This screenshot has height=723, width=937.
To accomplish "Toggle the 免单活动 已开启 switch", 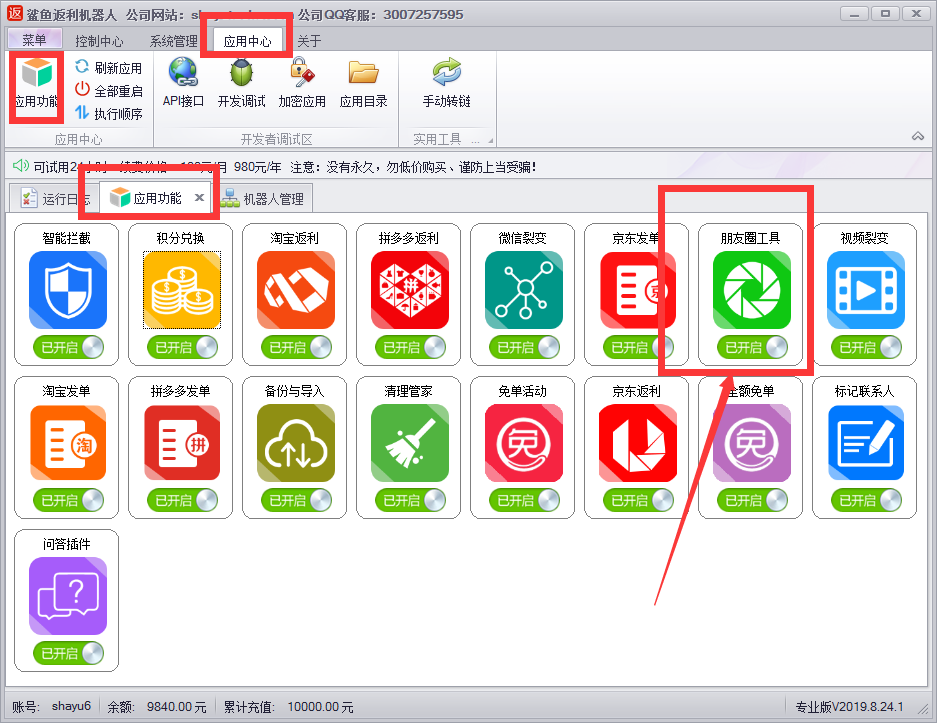I will 525,500.
